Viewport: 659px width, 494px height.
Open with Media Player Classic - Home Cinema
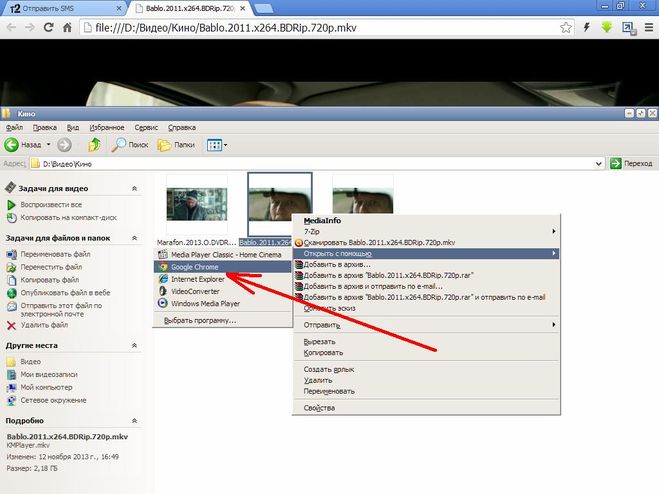pos(223,255)
